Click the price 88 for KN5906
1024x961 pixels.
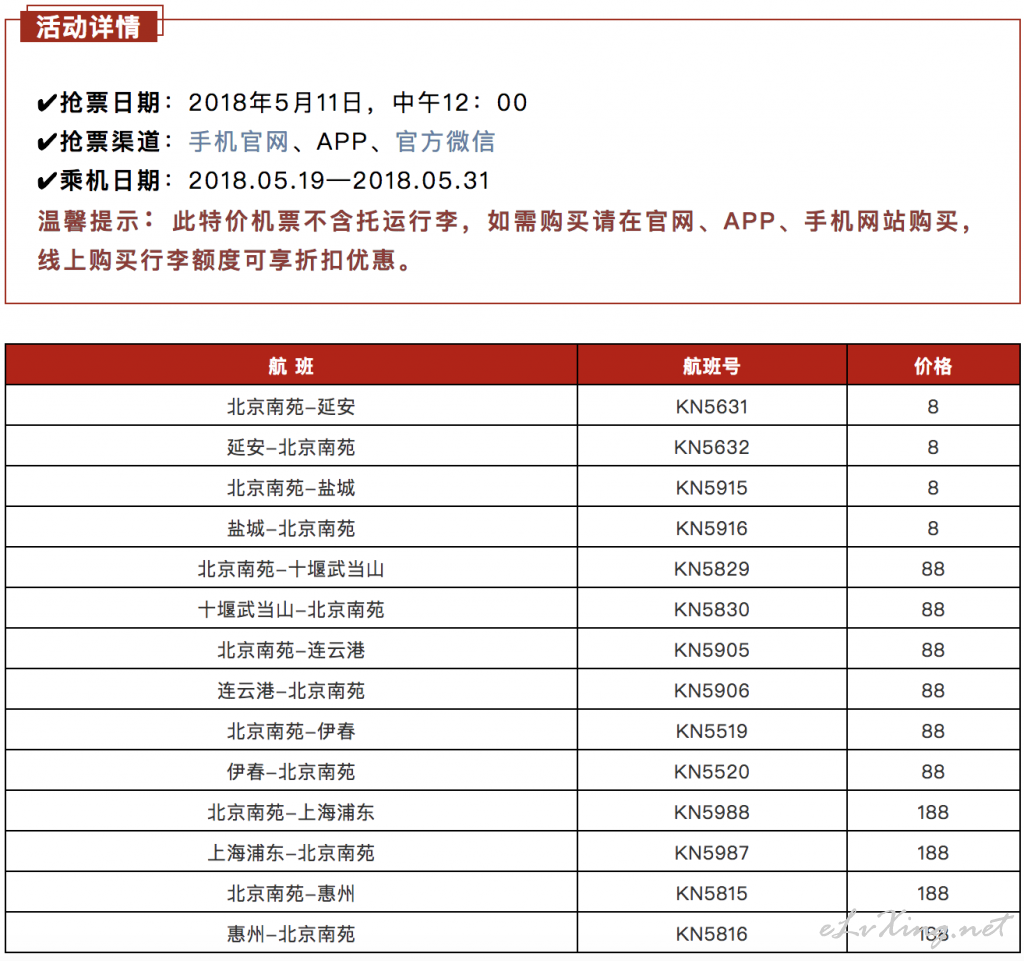coord(933,690)
